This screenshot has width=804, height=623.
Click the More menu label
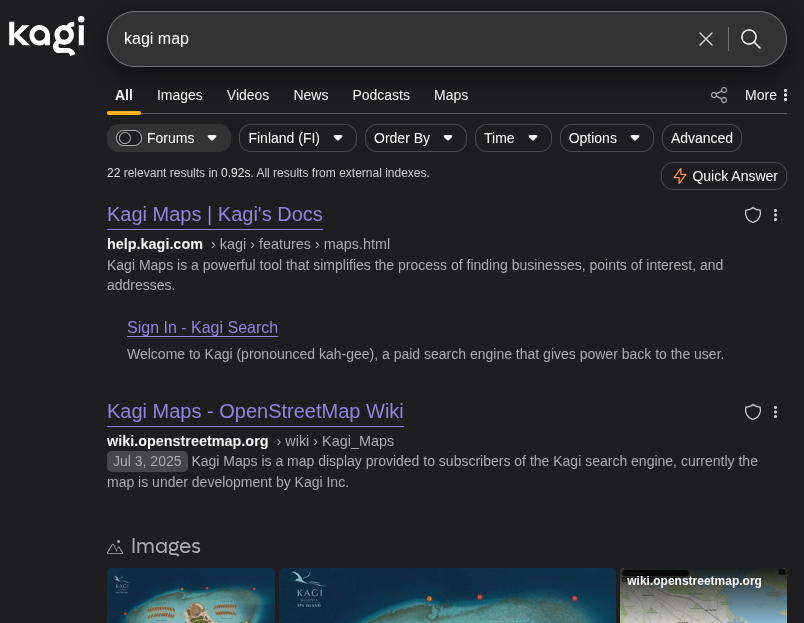[x=760, y=95]
